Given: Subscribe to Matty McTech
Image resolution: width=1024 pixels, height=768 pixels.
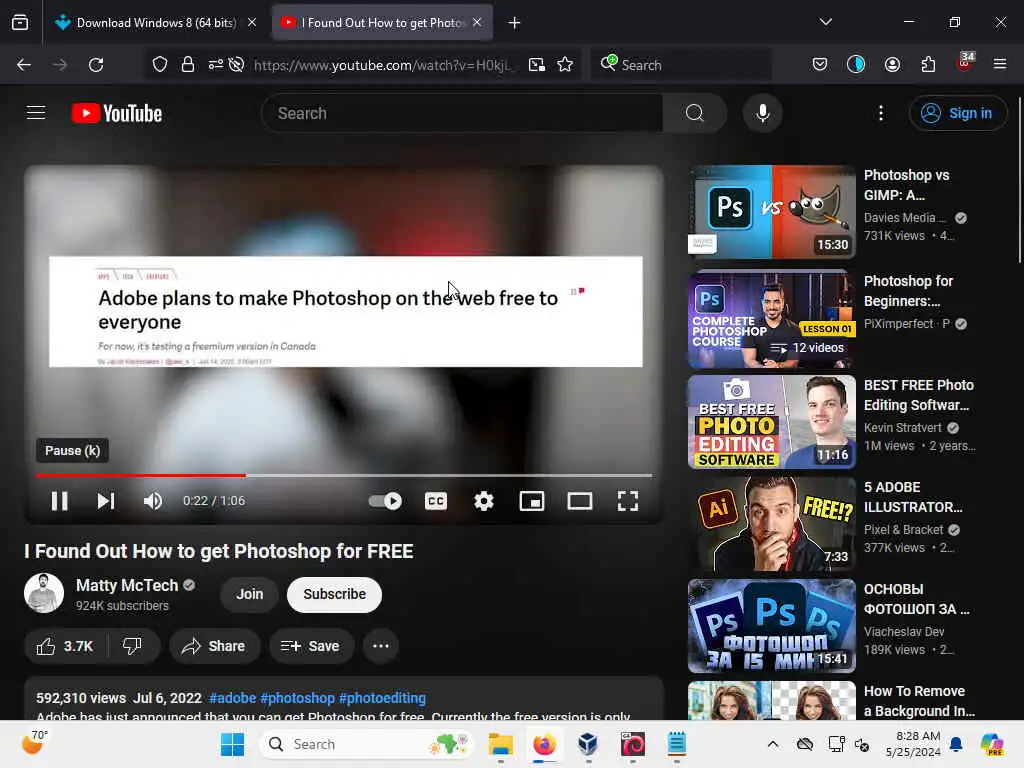Looking at the screenshot, I should [x=334, y=594].
